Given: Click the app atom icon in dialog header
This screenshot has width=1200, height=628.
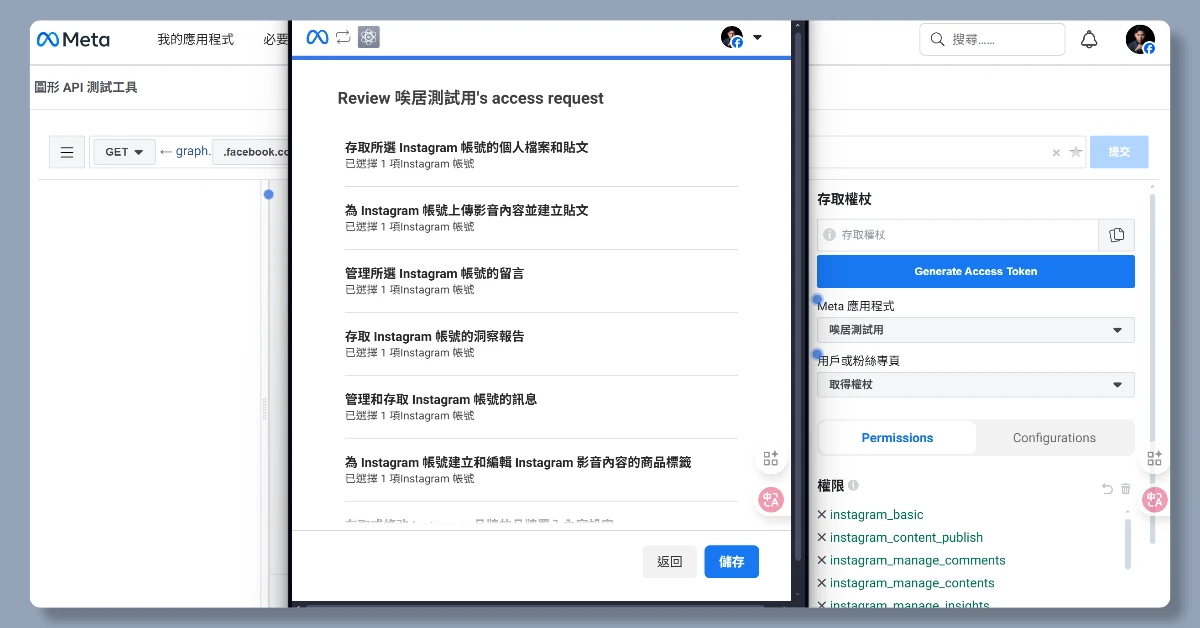Looking at the screenshot, I should (x=369, y=37).
